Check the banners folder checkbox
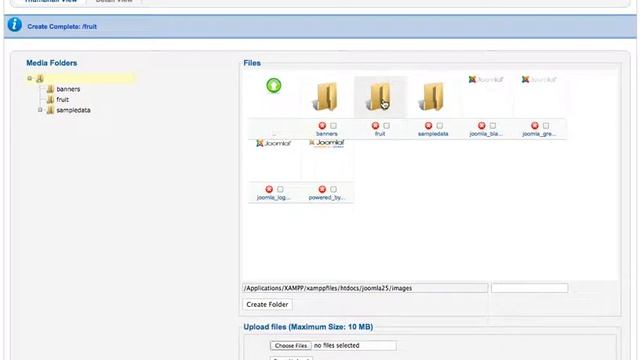The image size is (640, 360). point(333,126)
